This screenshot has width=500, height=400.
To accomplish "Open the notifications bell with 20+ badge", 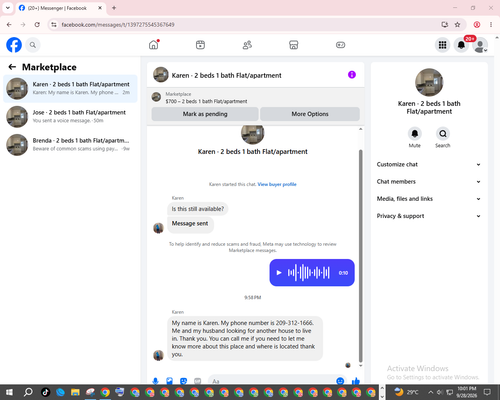I will click(461, 45).
